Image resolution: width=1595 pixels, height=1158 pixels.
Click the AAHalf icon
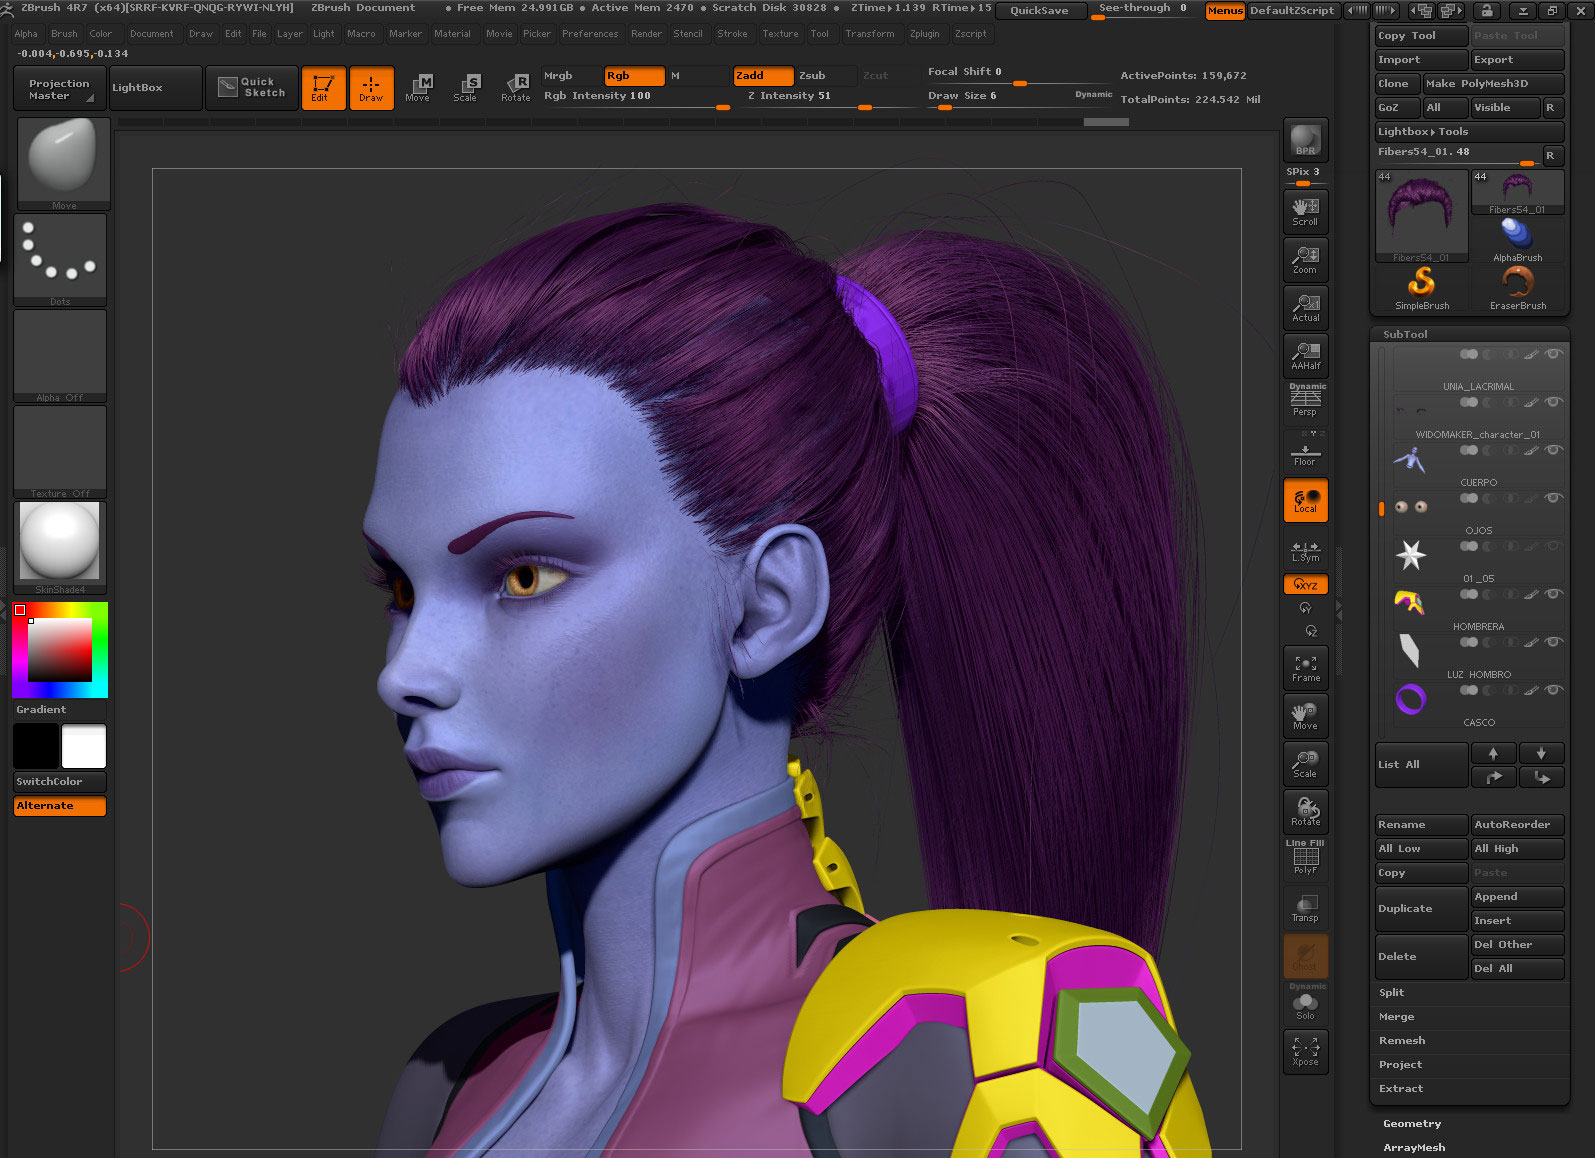(1305, 356)
